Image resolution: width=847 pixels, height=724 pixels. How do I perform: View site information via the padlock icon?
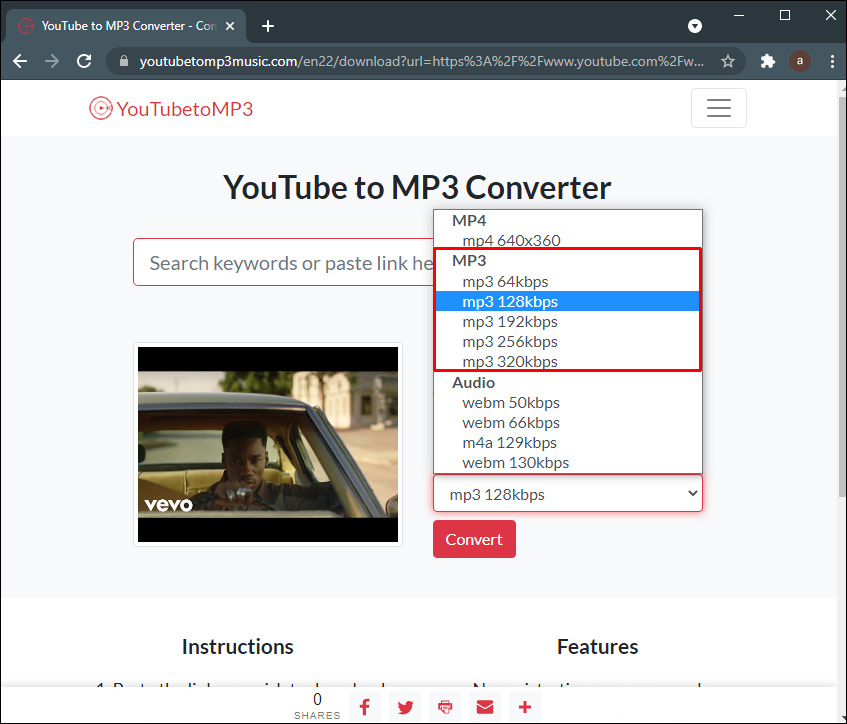point(124,61)
